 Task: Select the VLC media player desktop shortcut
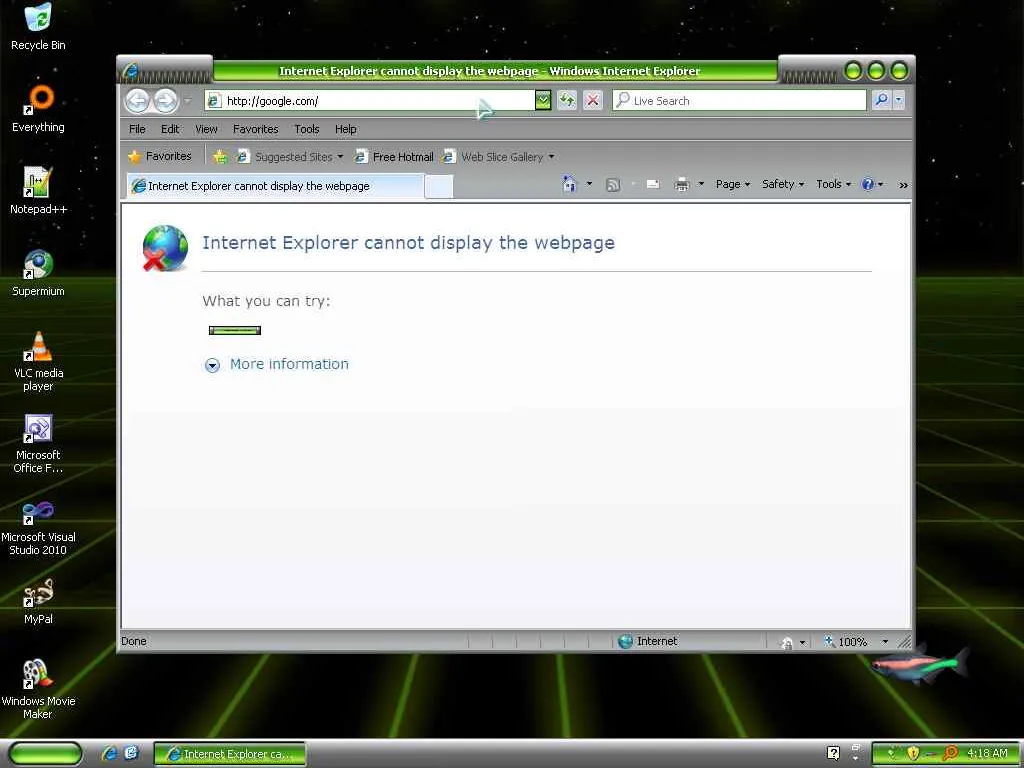point(38,361)
